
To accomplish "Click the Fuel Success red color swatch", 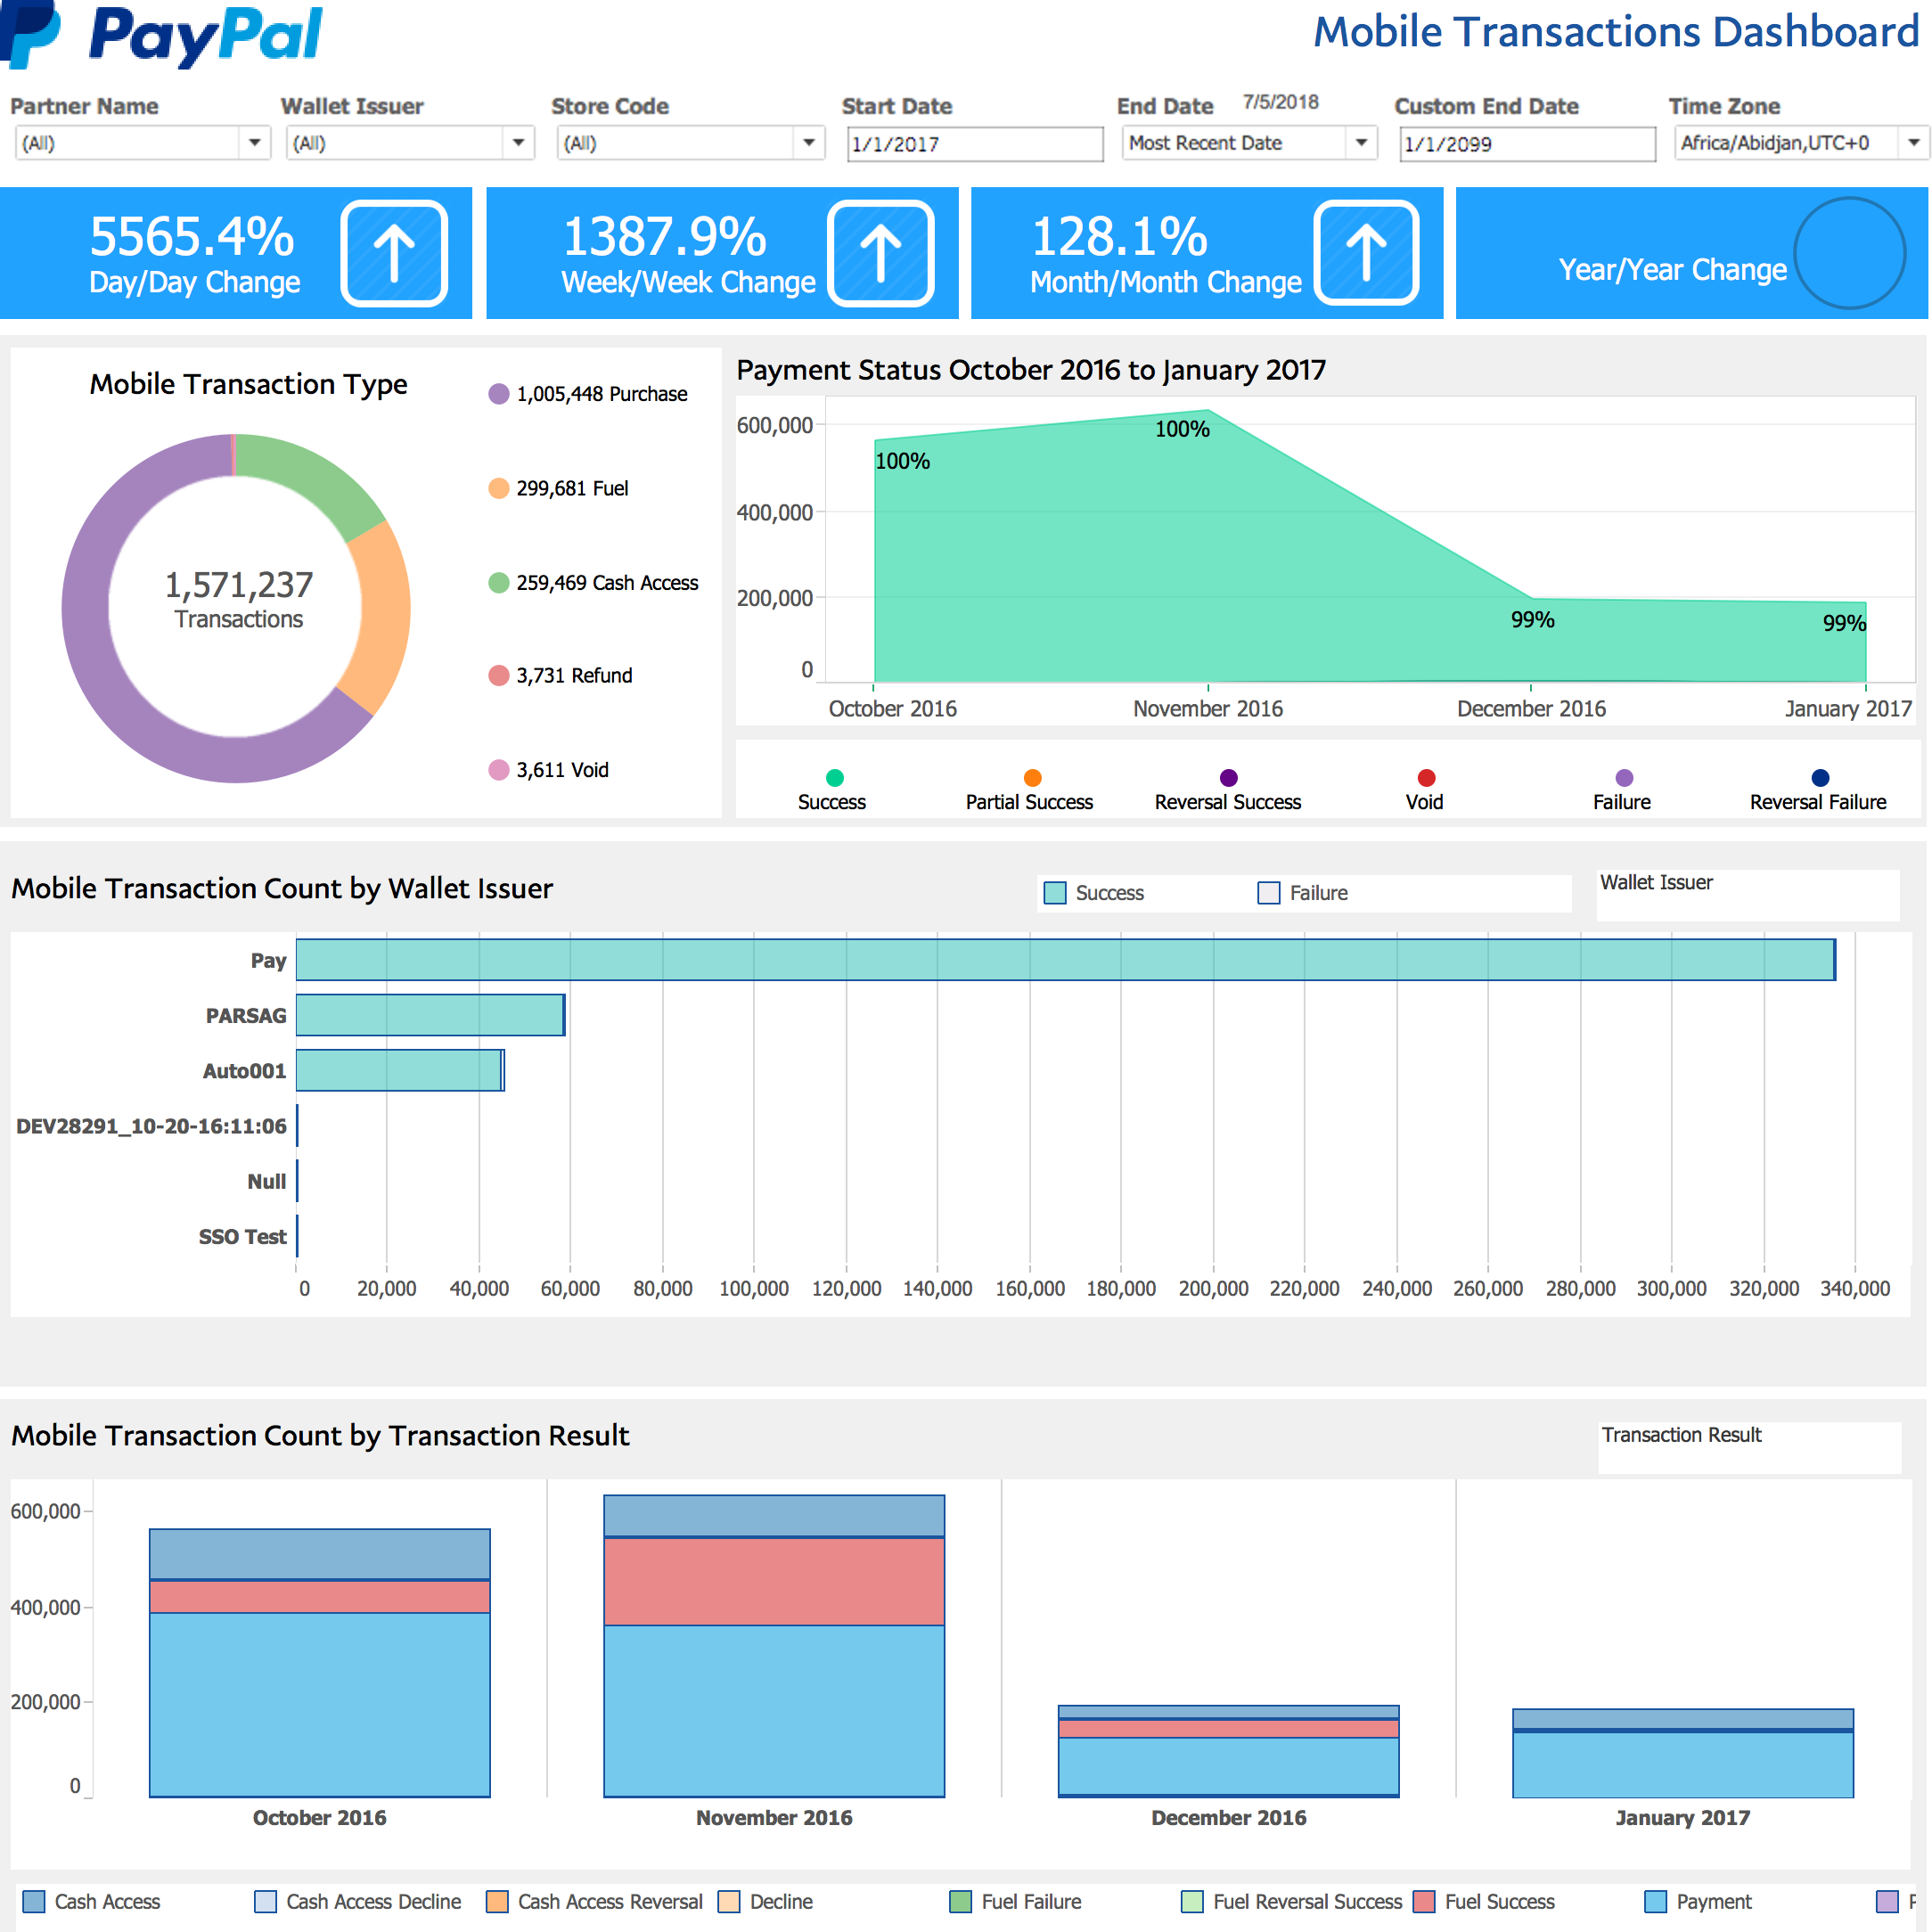I will point(1425,1901).
